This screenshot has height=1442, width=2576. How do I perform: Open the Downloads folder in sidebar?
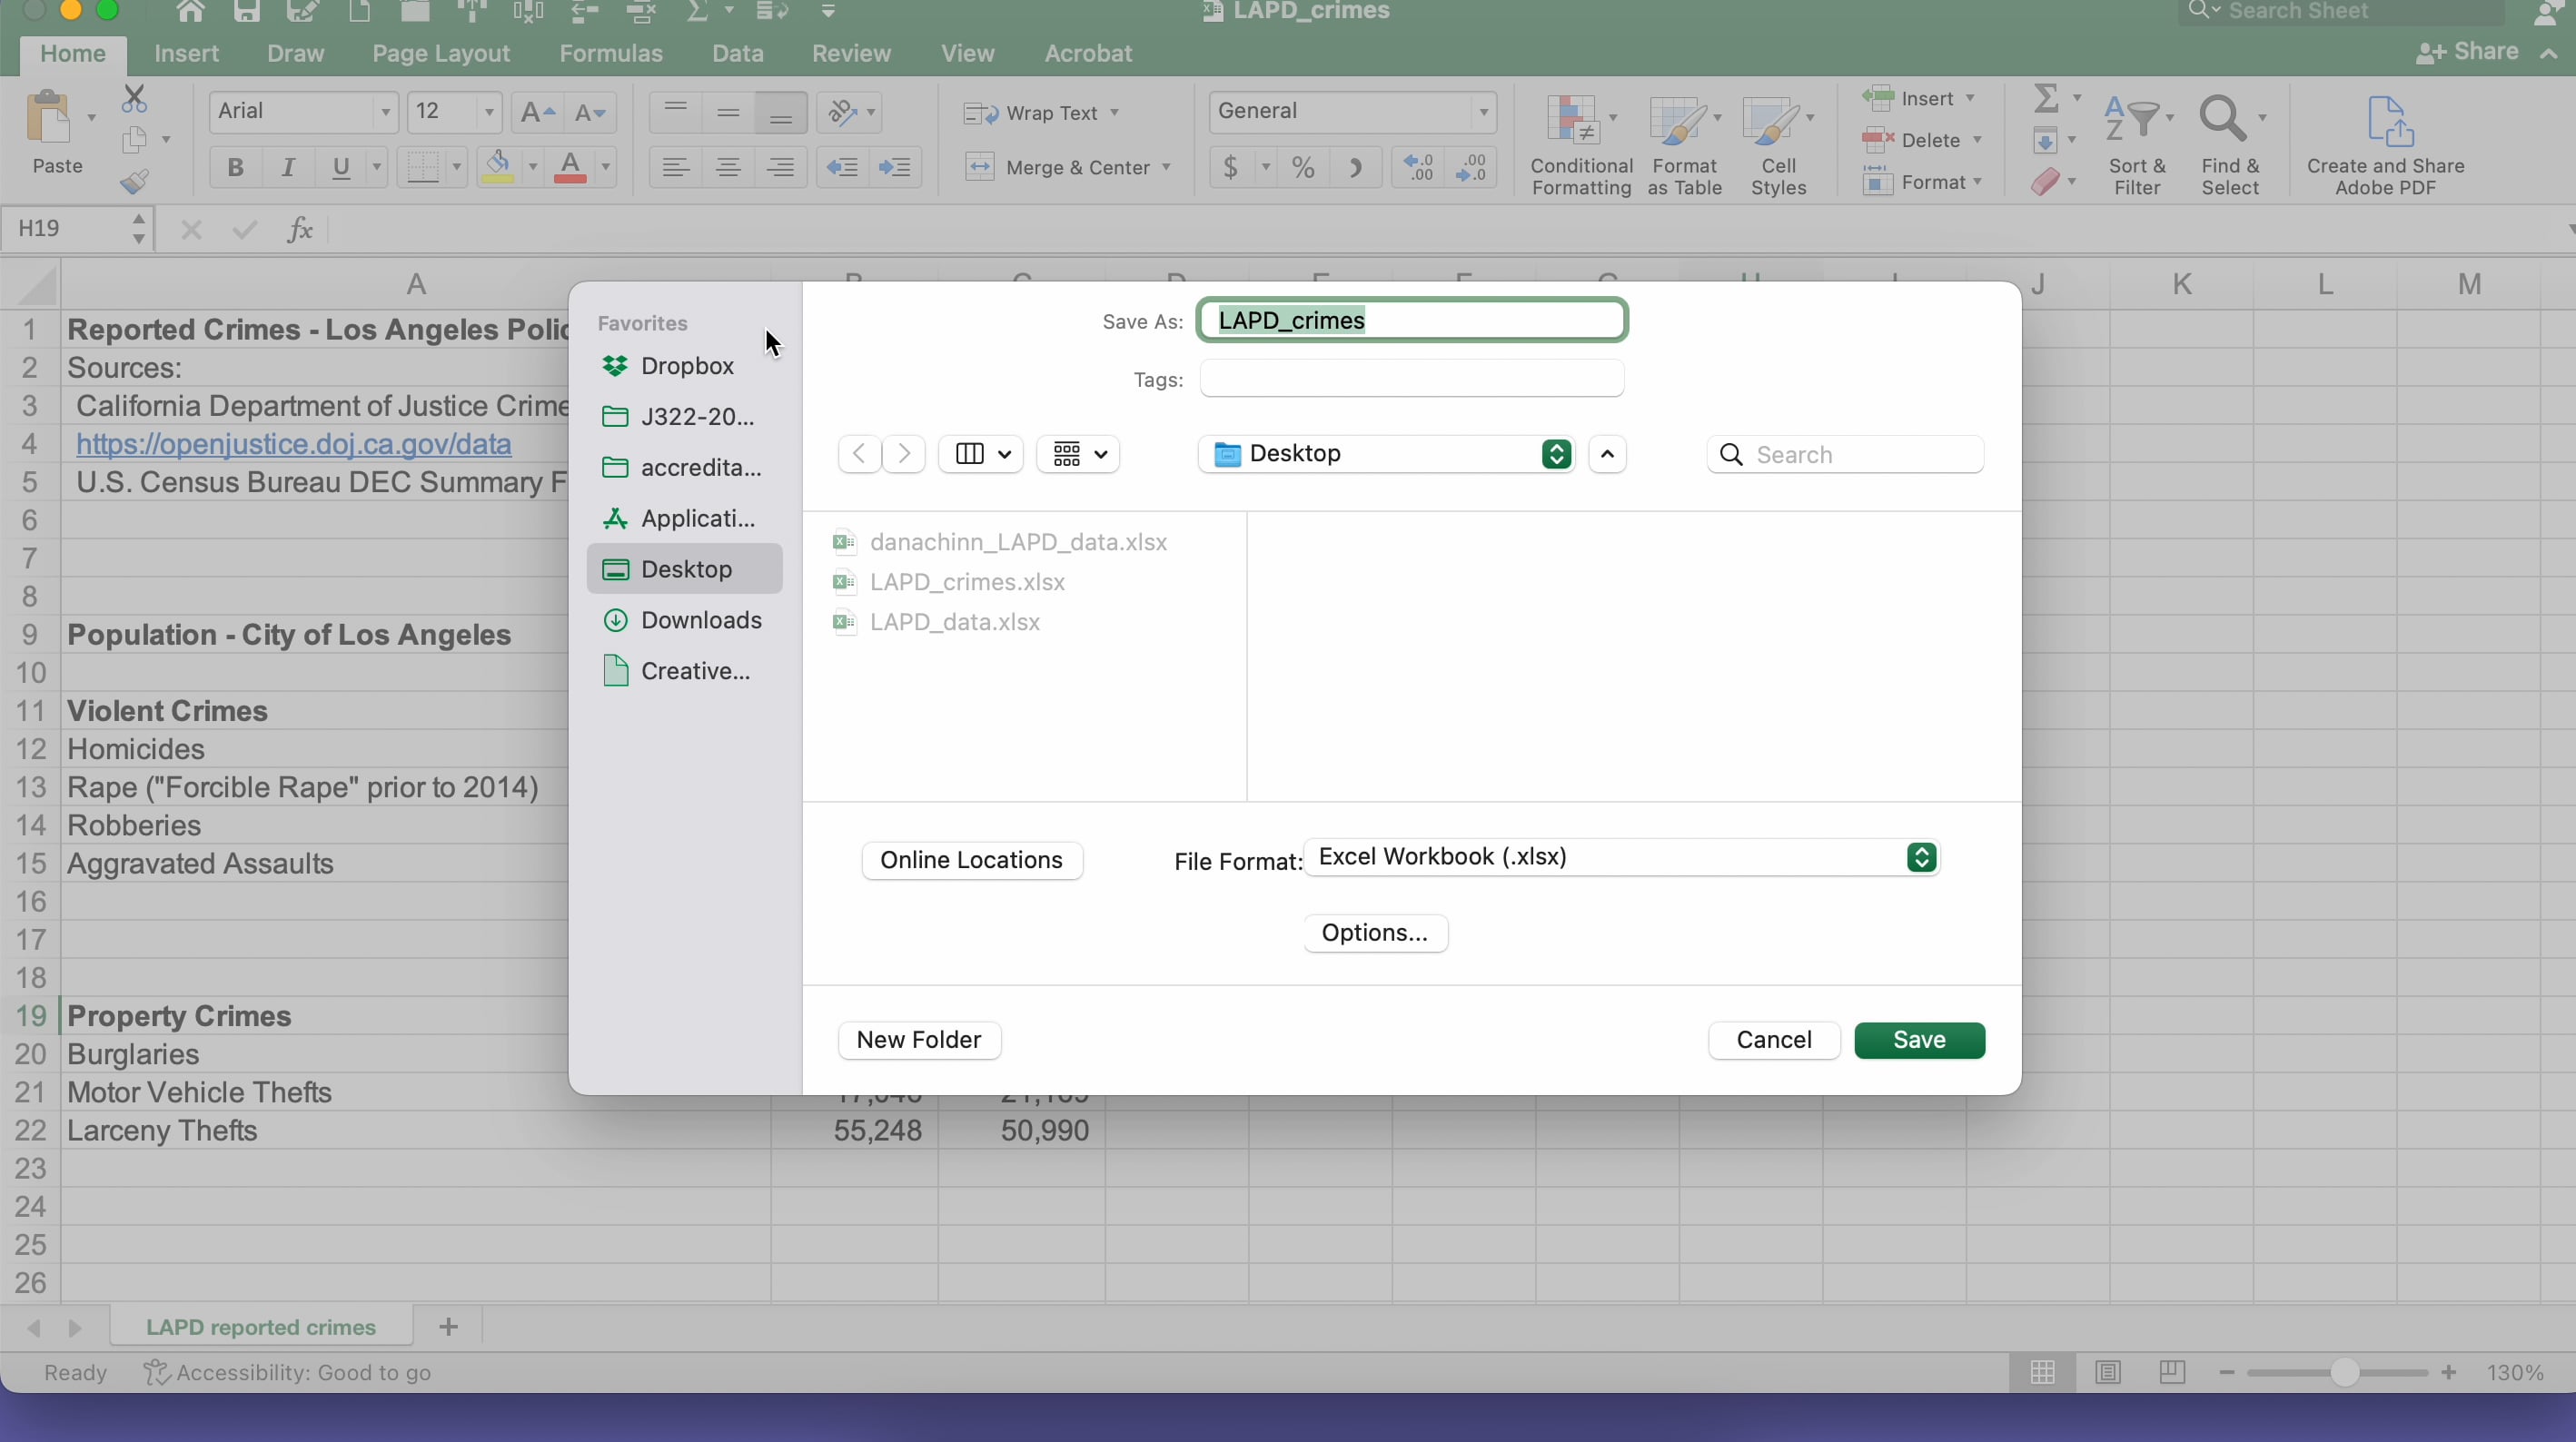pos(700,620)
